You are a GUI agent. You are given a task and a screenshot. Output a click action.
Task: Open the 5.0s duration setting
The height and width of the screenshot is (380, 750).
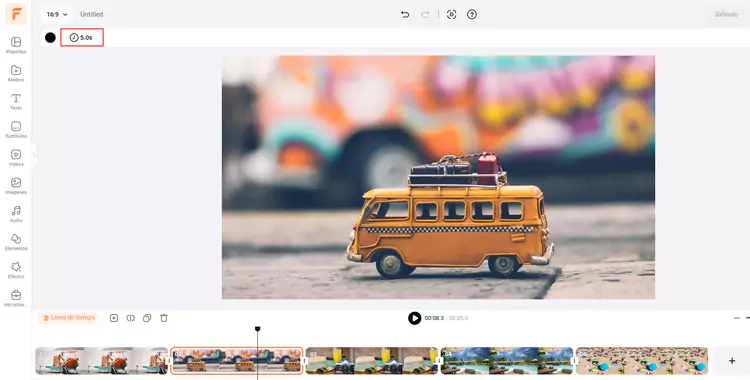click(82, 37)
